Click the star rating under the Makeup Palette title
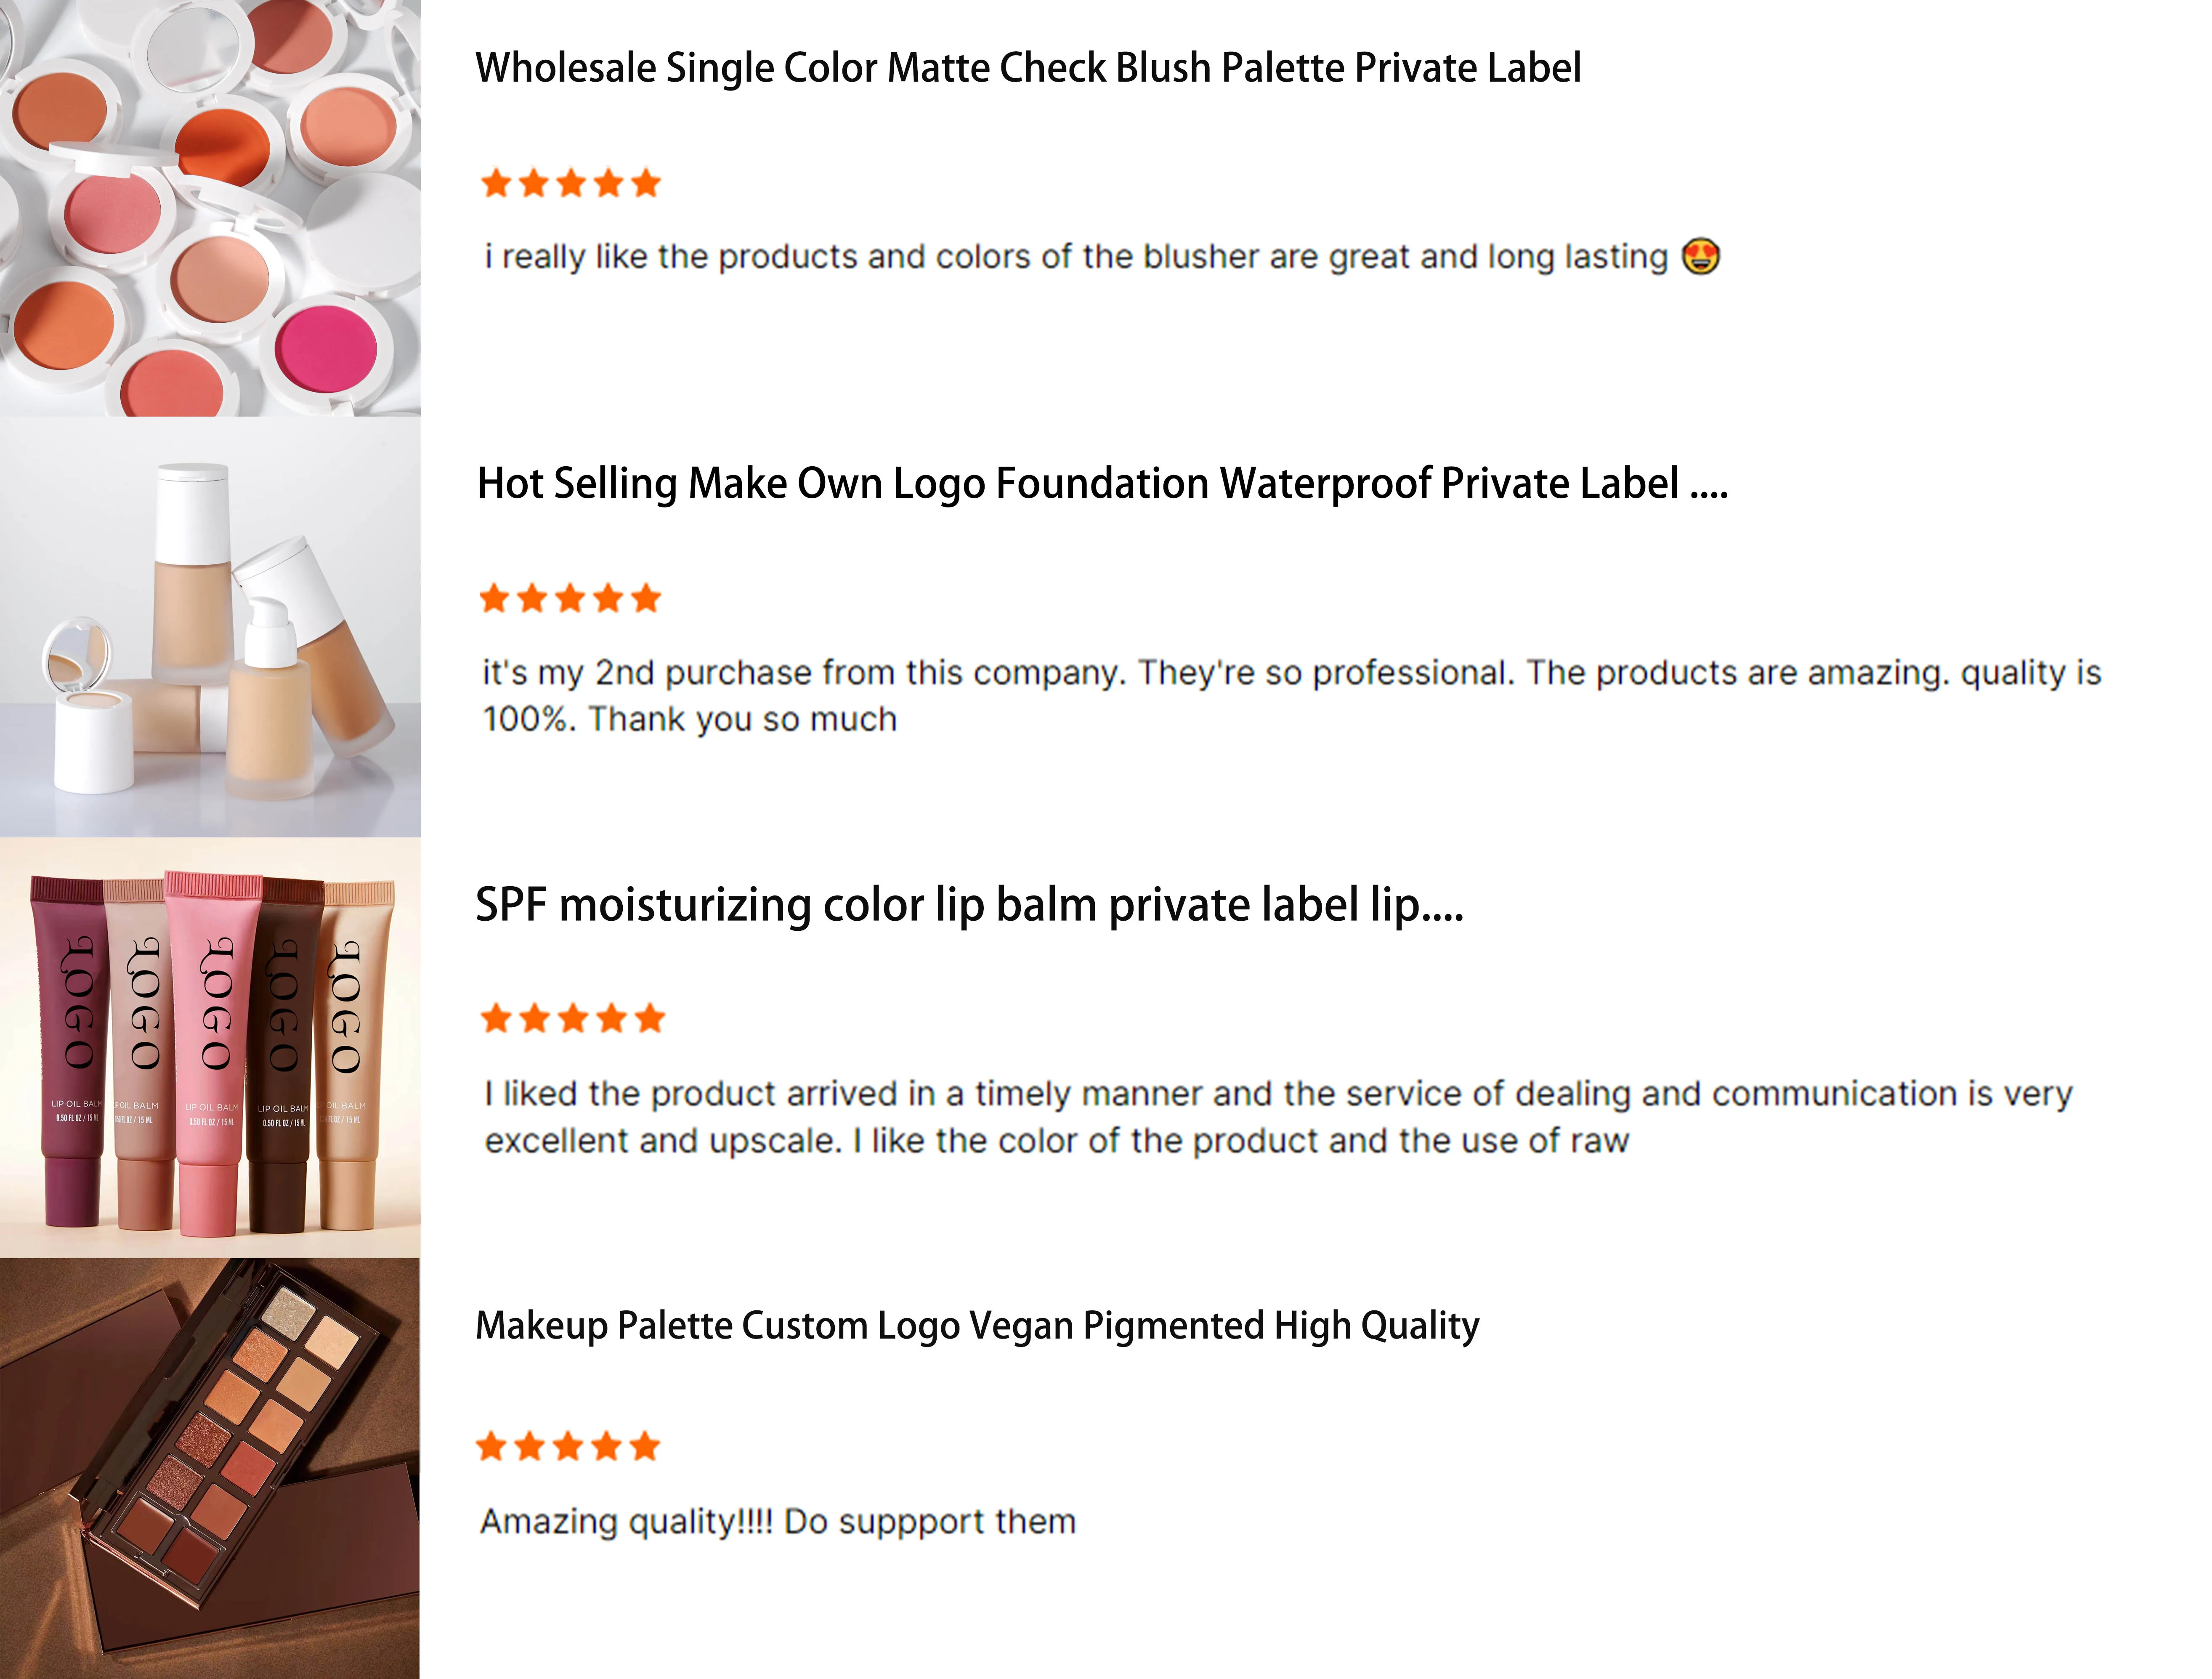The width and height of the screenshot is (2212, 1679). coord(568,1446)
